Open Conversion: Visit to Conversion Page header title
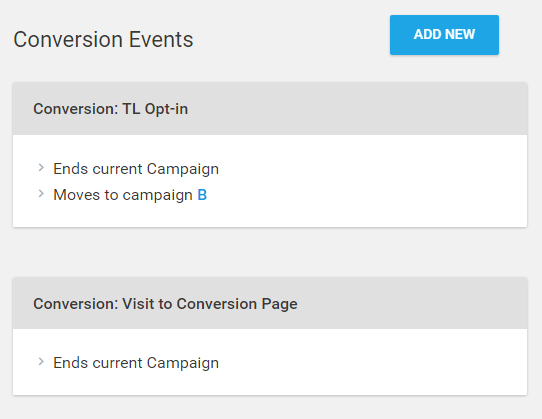The image size is (542, 419). (165, 304)
